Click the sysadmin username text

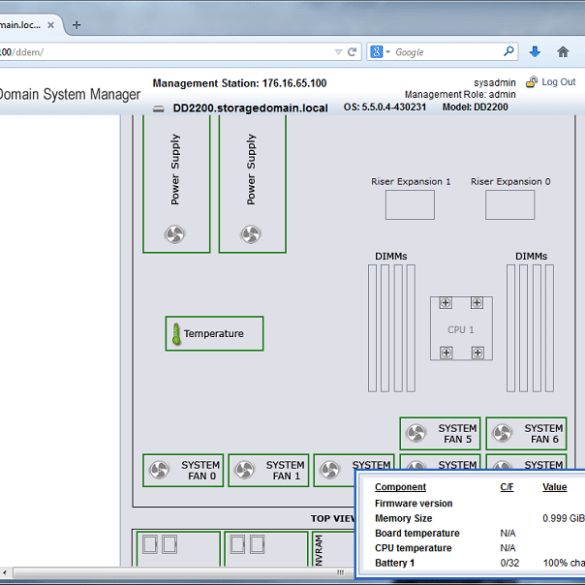494,82
